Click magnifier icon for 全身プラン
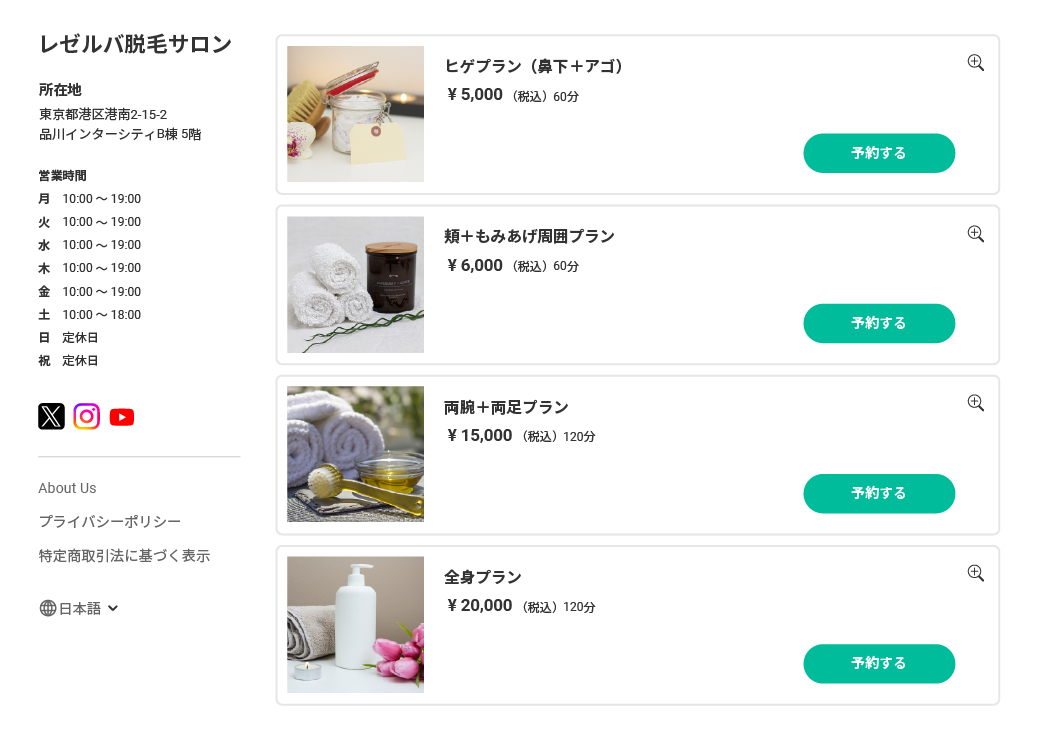The height and width of the screenshot is (740, 1037). pos(976,573)
